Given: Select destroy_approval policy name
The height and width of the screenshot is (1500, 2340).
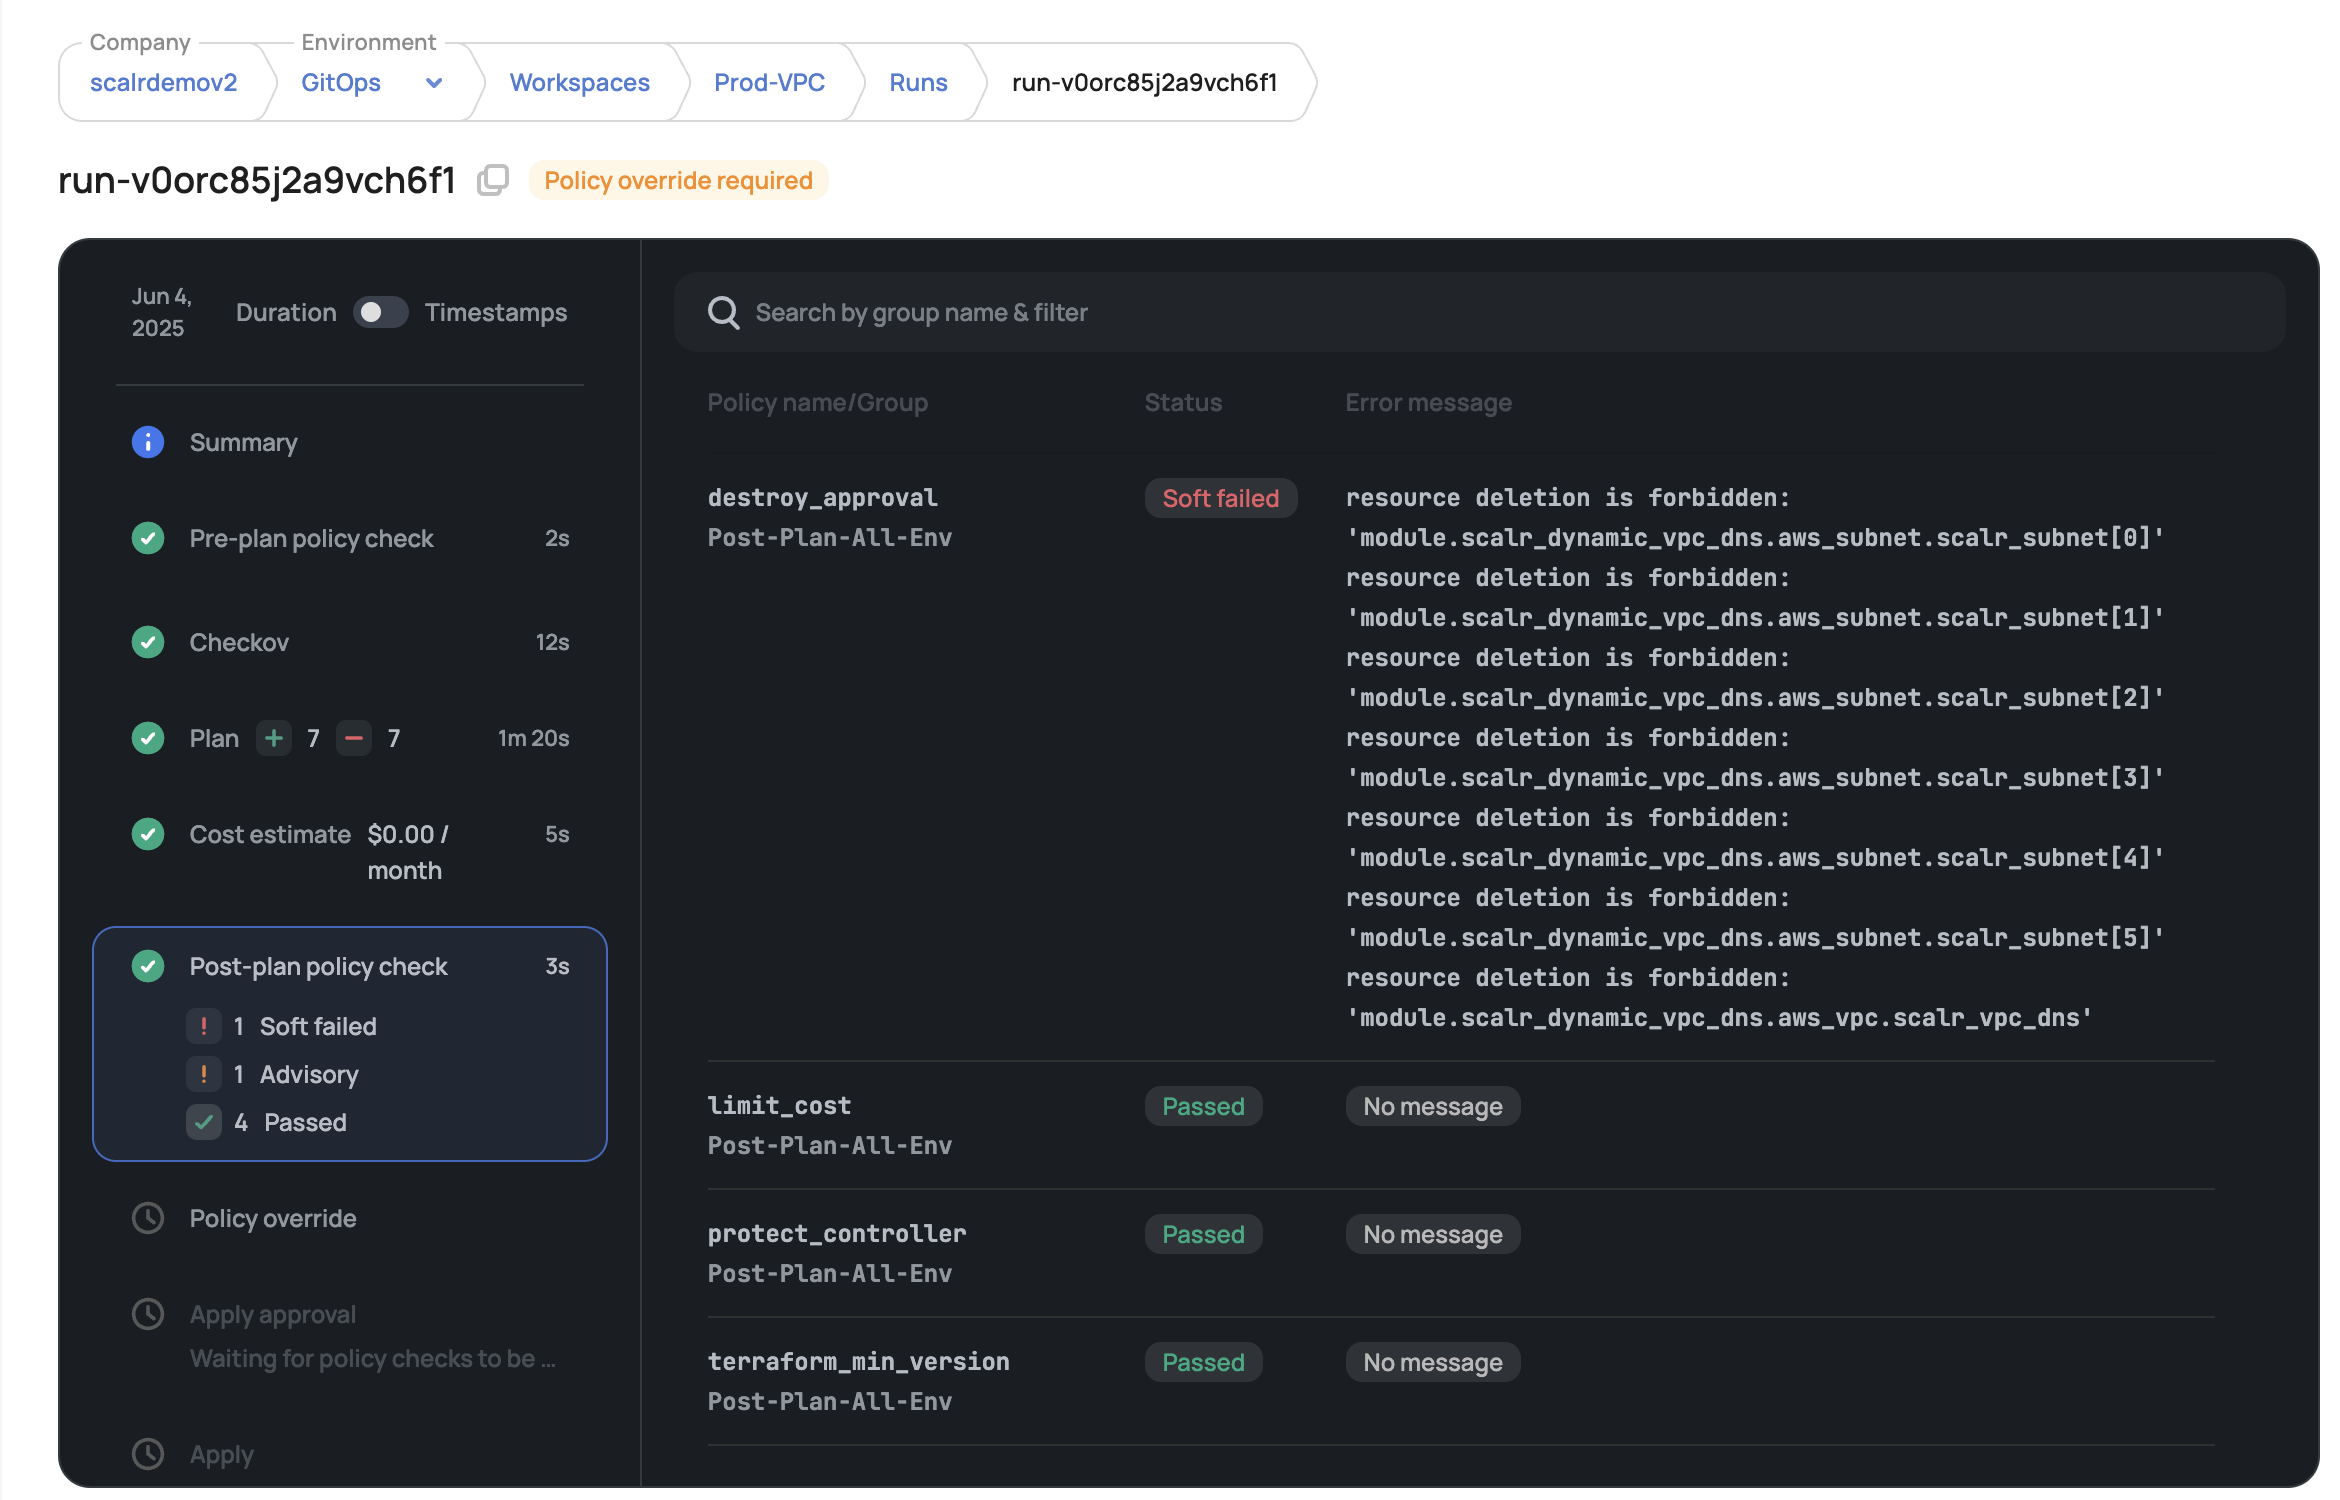Looking at the screenshot, I should [822, 497].
